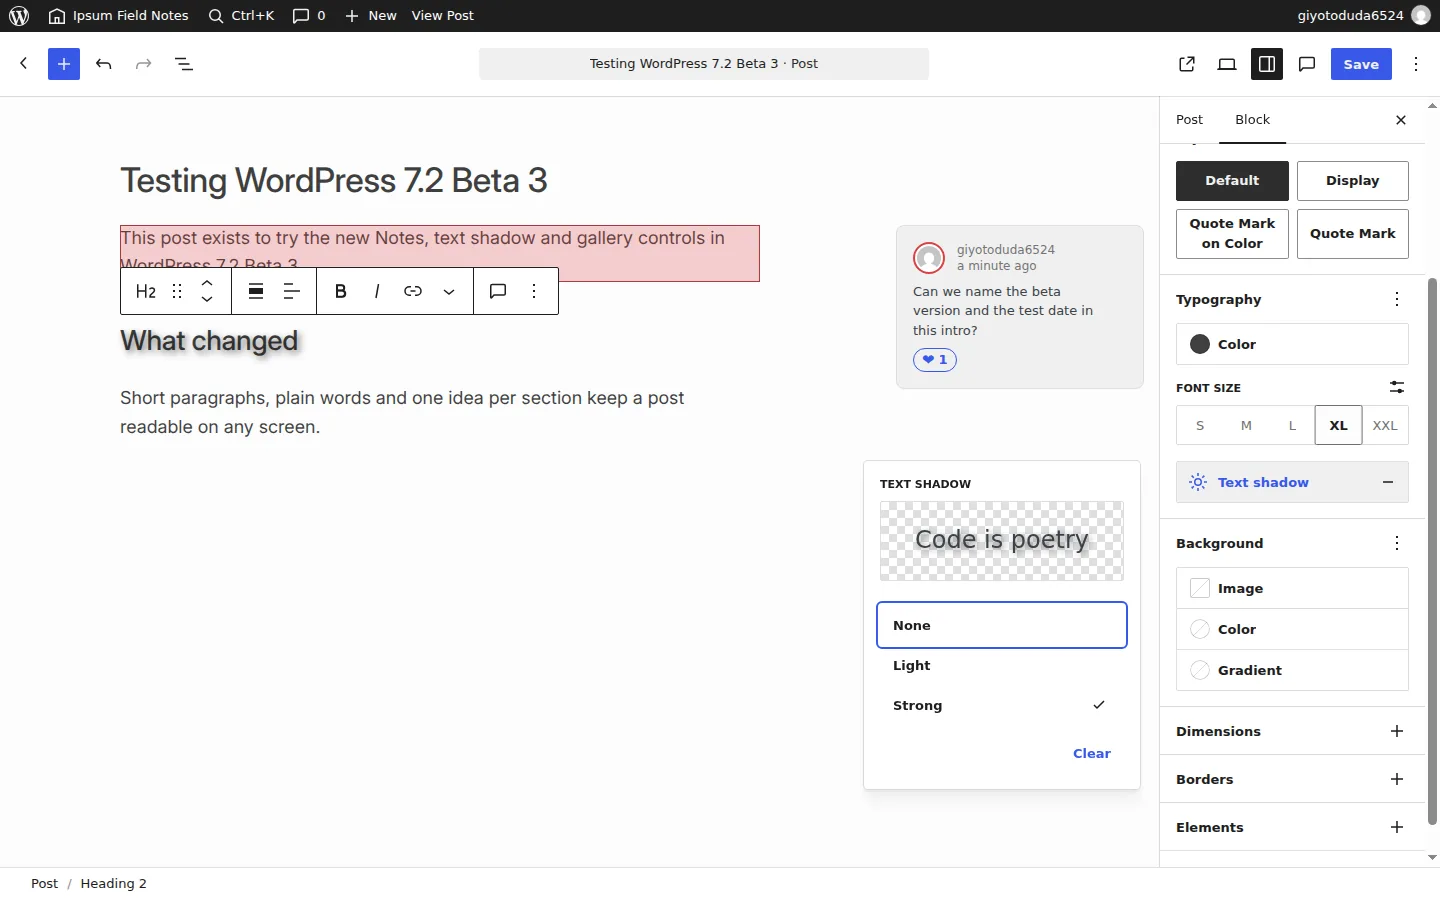Viewport: 1440px width, 900px height.
Task: Open Typography options menu
Action: click(x=1397, y=299)
